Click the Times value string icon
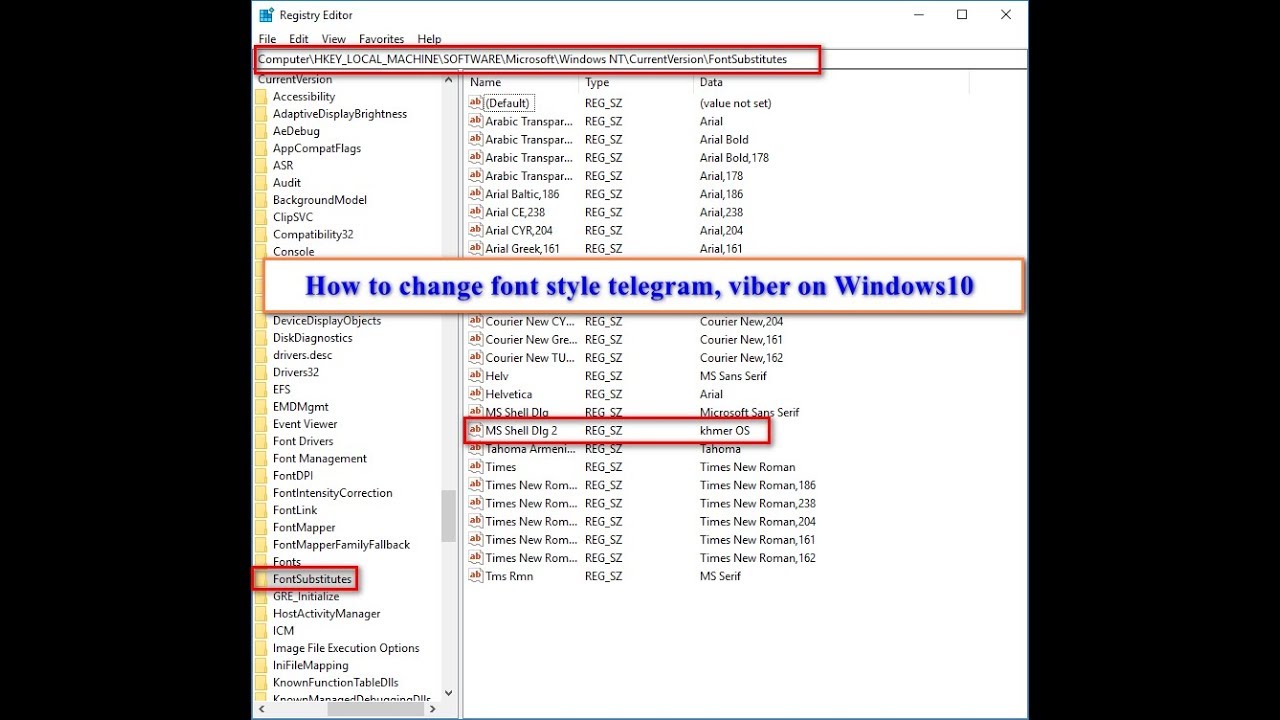This screenshot has width=1280, height=720. pyautogui.click(x=476, y=467)
